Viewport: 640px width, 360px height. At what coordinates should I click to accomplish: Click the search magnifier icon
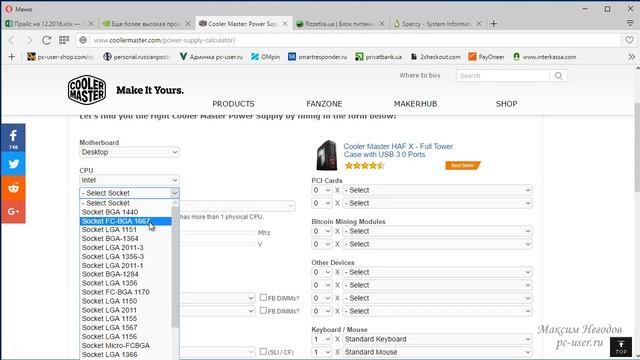(558, 76)
